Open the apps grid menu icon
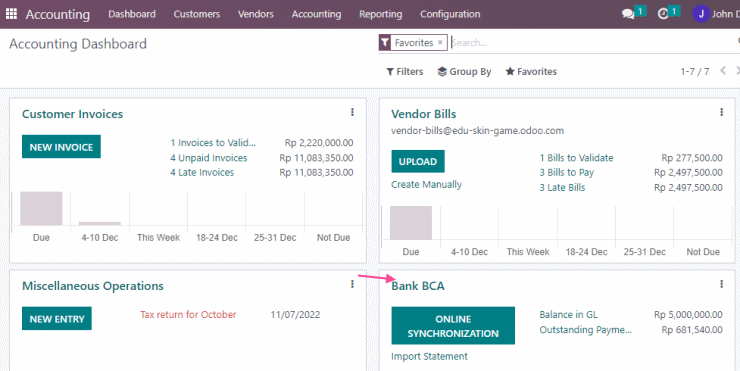Viewport: 740px width, 371px height. (x=11, y=14)
